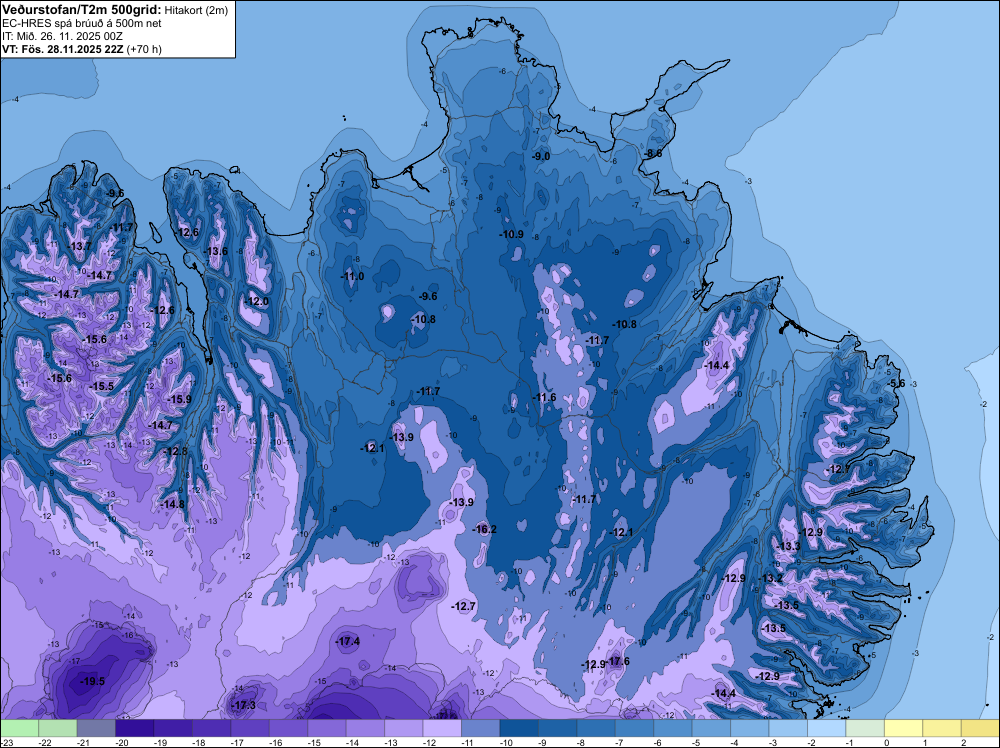The height and width of the screenshot is (748, 1000).
Task: Click the '-9.0' temperature value
Action: (541, 156)
